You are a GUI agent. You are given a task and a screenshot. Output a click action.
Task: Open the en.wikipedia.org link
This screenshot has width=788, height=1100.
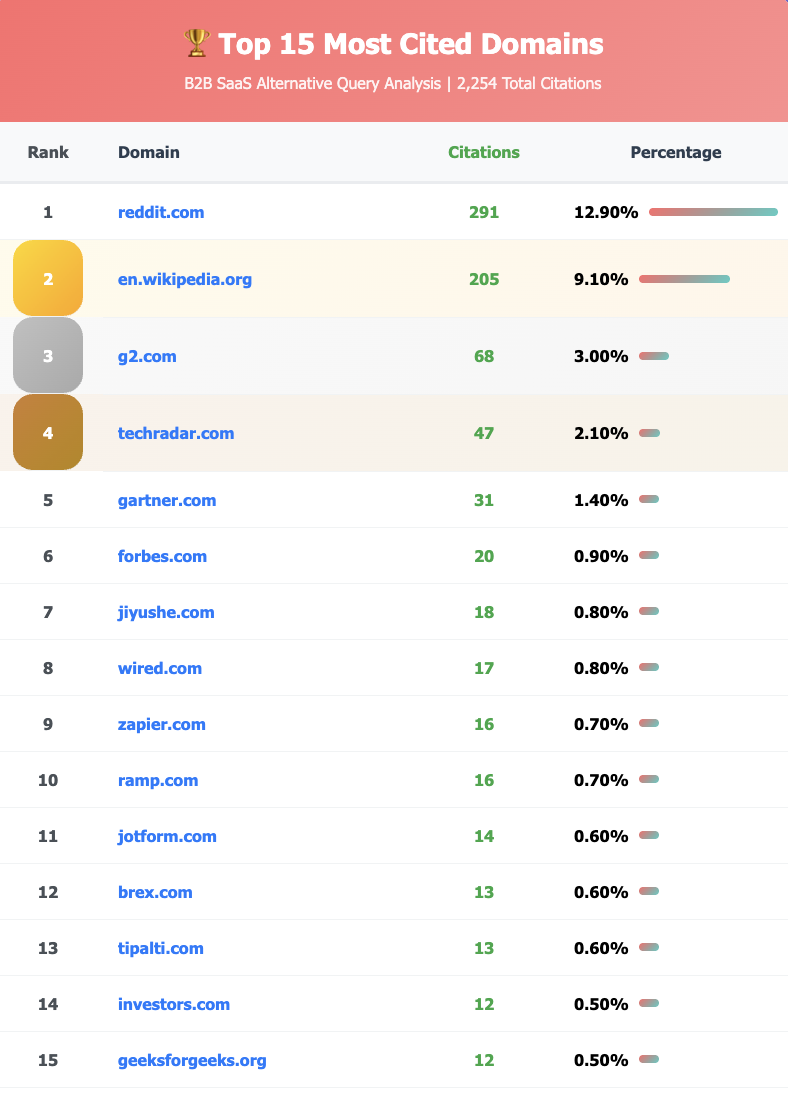pyautogui.click(x=185, y=279)
